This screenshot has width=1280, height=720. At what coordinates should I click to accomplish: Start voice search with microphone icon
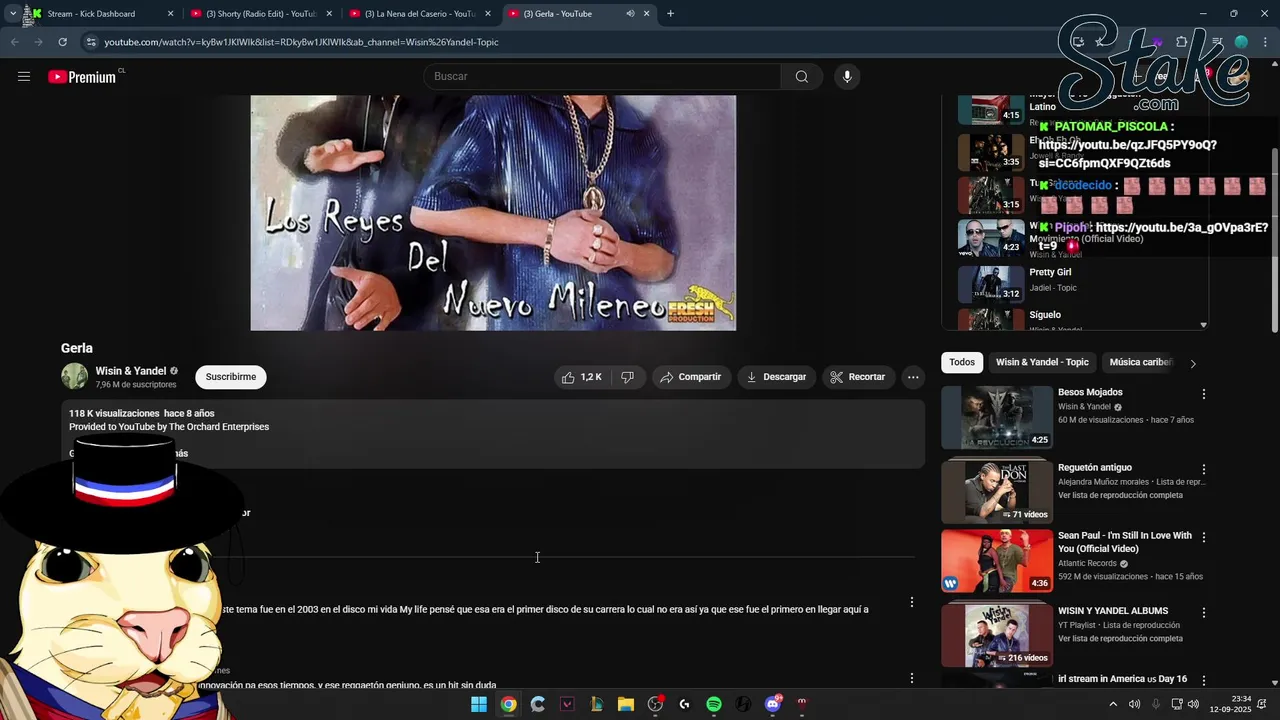tap(847, 77)
